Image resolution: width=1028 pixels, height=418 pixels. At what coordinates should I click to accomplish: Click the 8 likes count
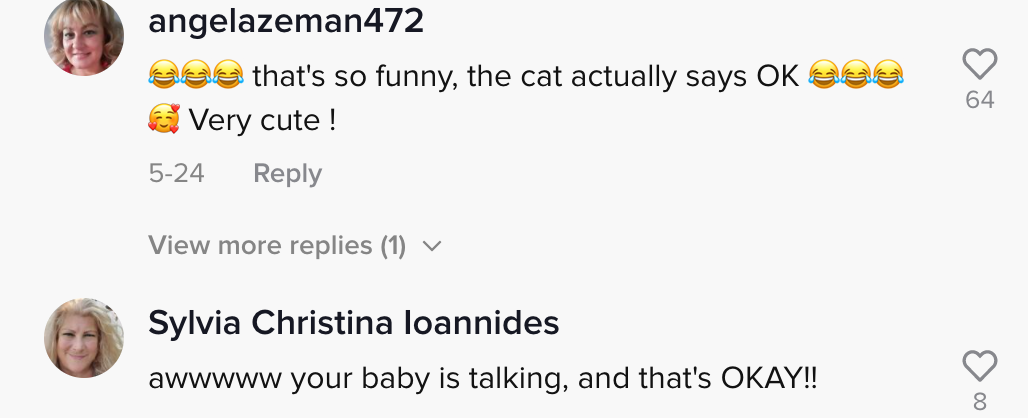(979, 403)
